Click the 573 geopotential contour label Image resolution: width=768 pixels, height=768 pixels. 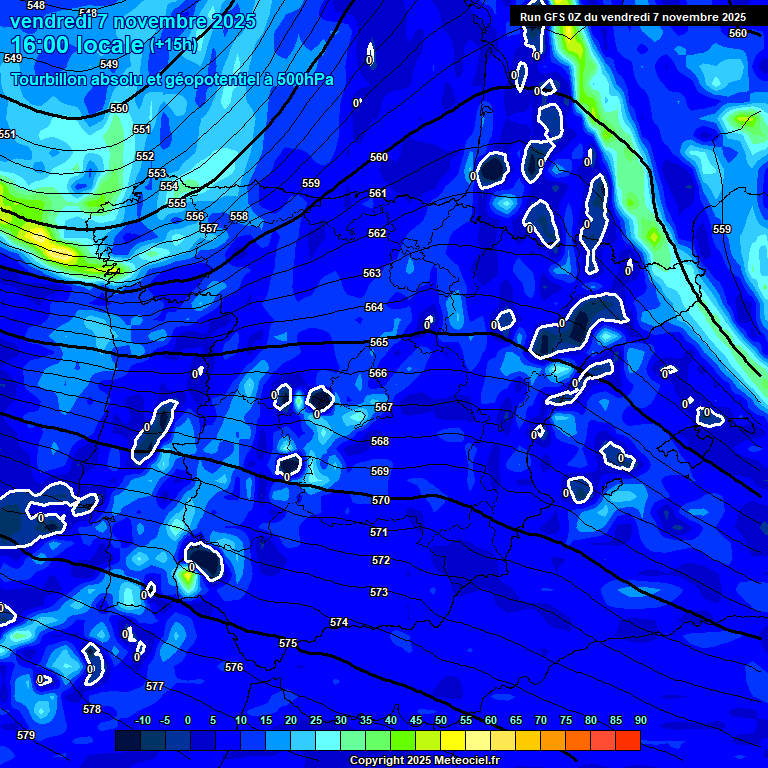coord(379,592)
